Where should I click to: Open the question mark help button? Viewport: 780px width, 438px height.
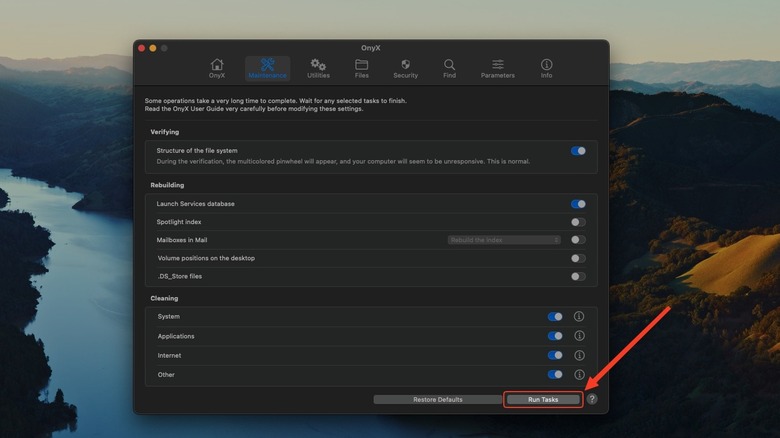592,399
